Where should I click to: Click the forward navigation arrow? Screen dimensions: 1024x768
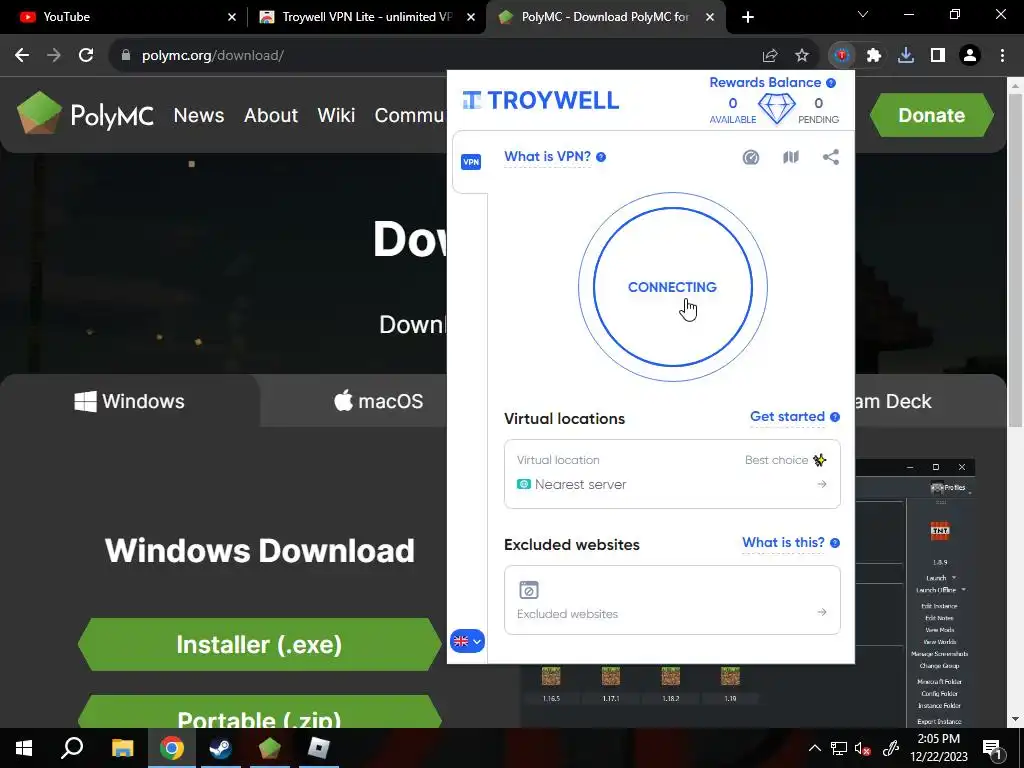coord(54,56)
